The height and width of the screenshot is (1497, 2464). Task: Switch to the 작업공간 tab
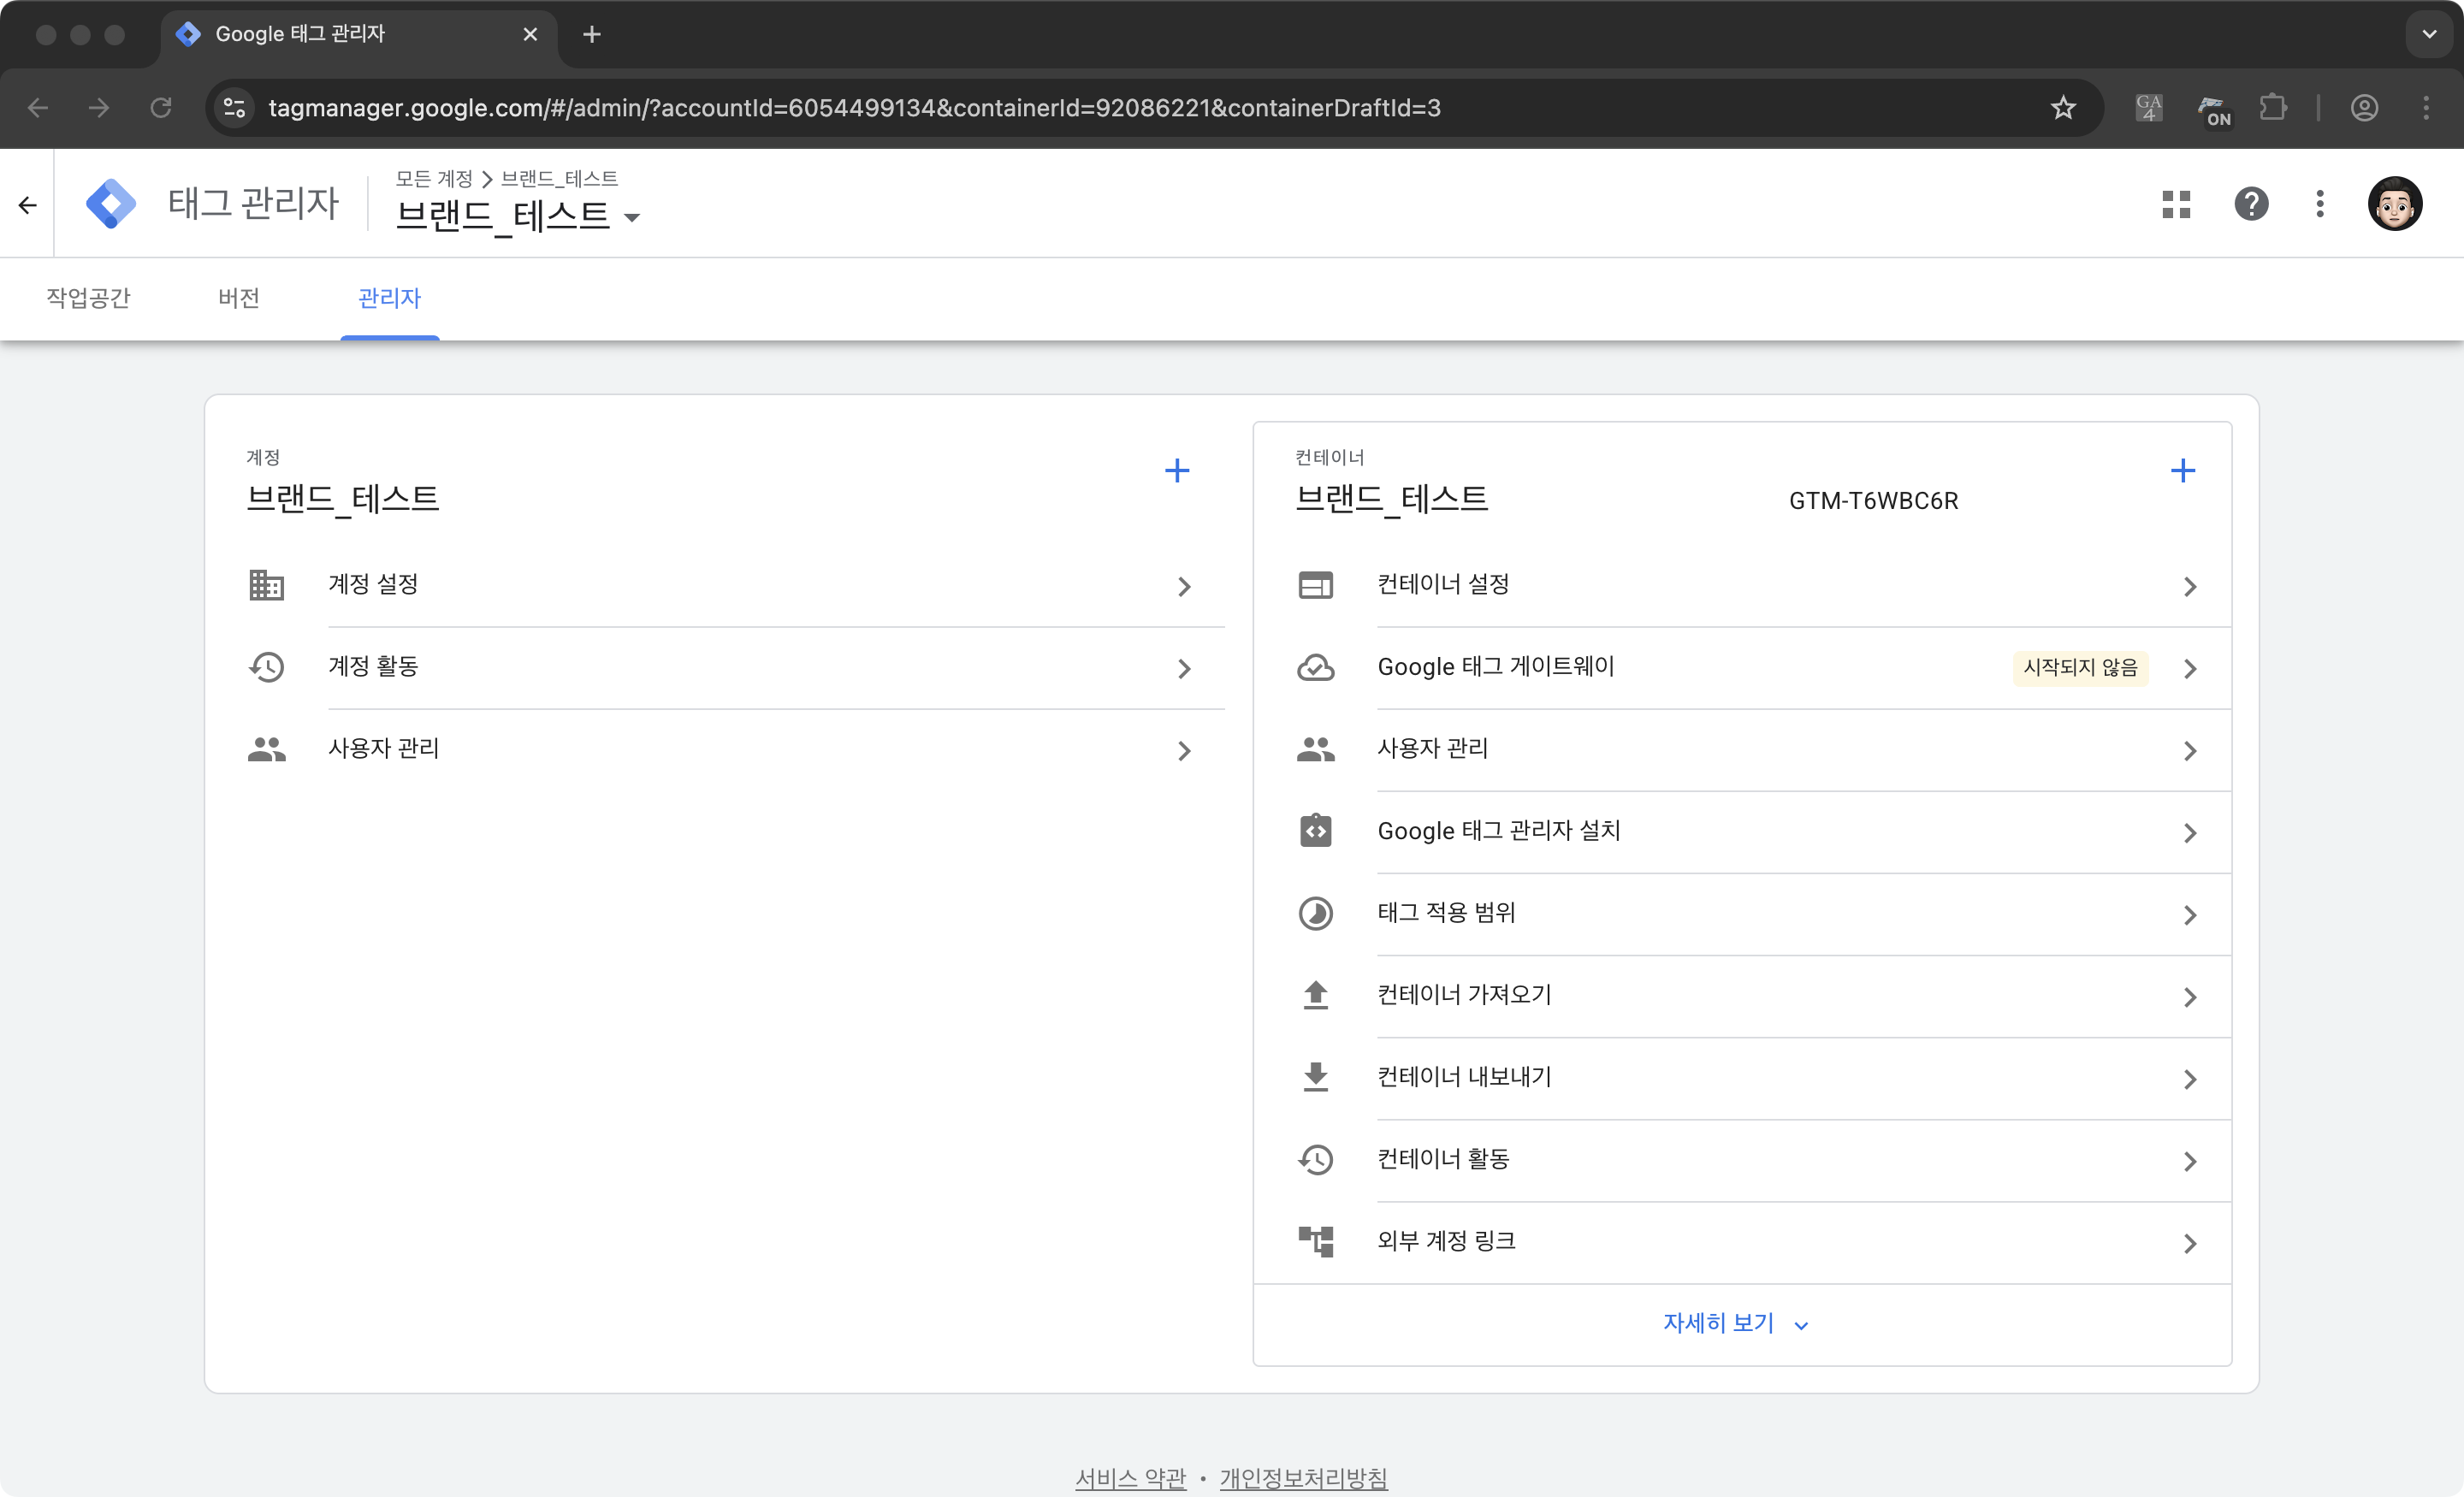[x=88, y=298]
